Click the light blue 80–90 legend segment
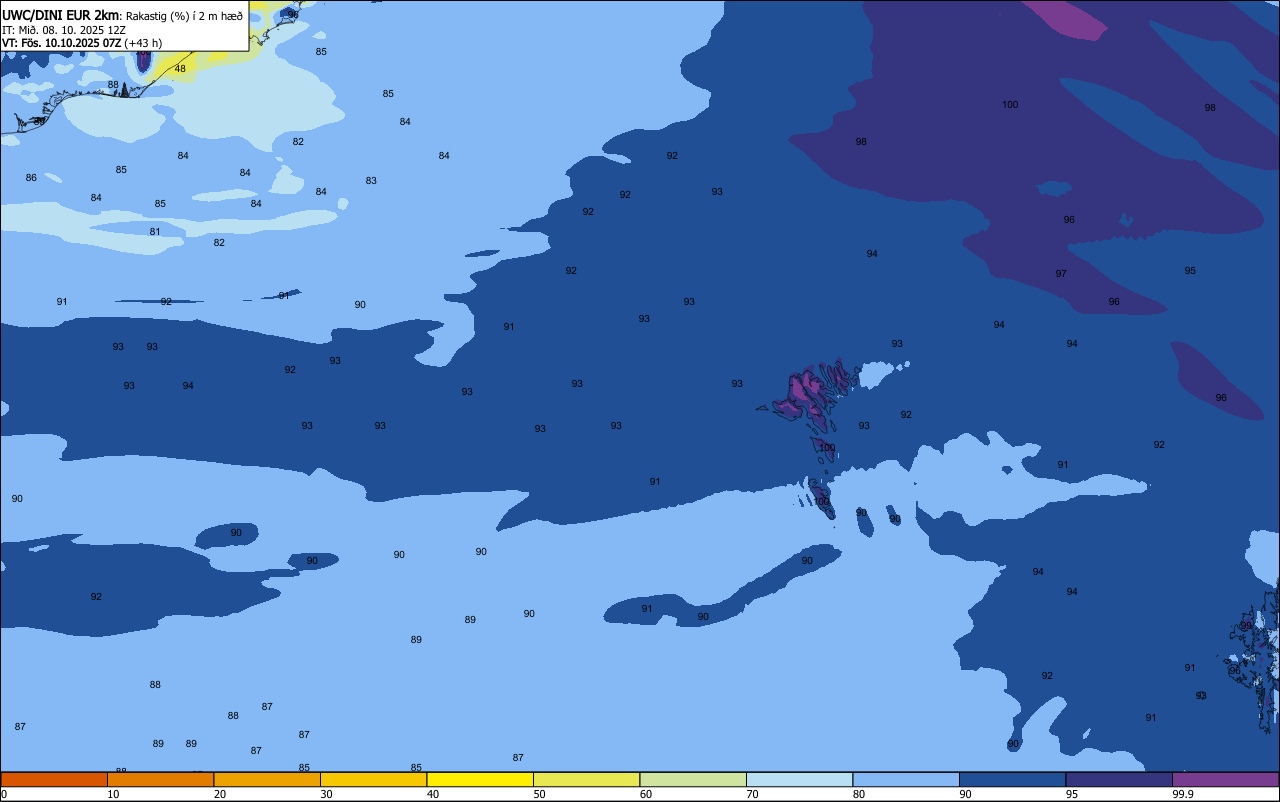This screenshot has height=802, width=1280. pyautogui.click(x=906, y=779)
